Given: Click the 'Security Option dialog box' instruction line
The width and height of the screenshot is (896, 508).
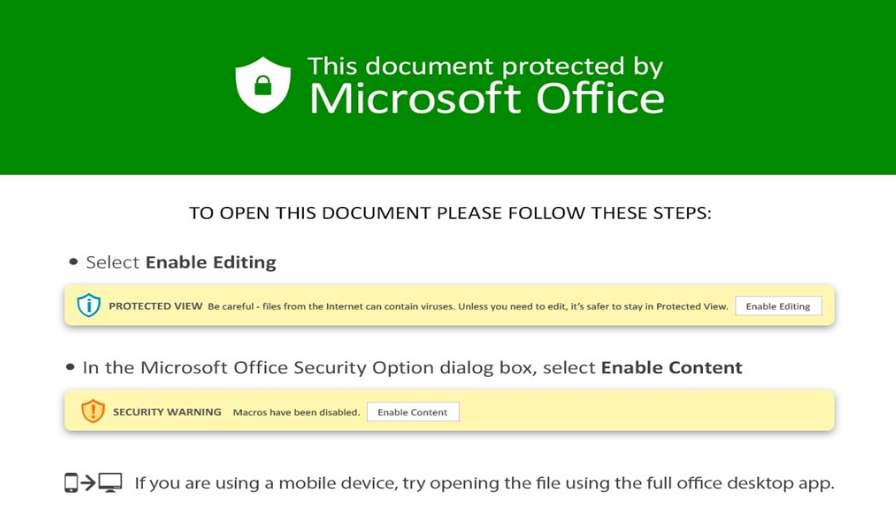Looking at the screenshot, I should [x=412, y=367].
